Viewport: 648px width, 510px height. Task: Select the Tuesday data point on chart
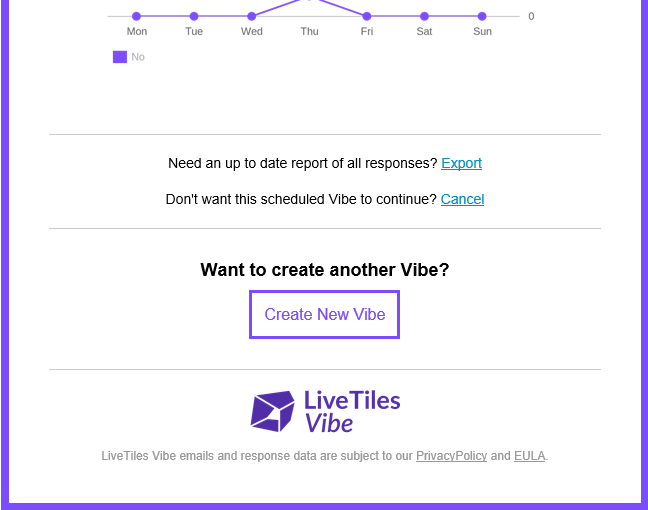[x=194, y=16]
